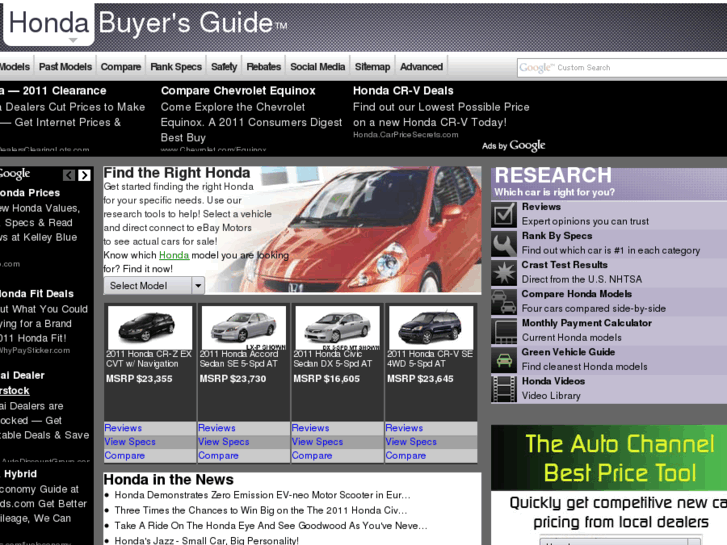Open the Honda CR-V Deals ad
This screenshot has width=727, height=545.
pyautogui.click(x=403, y=91)
